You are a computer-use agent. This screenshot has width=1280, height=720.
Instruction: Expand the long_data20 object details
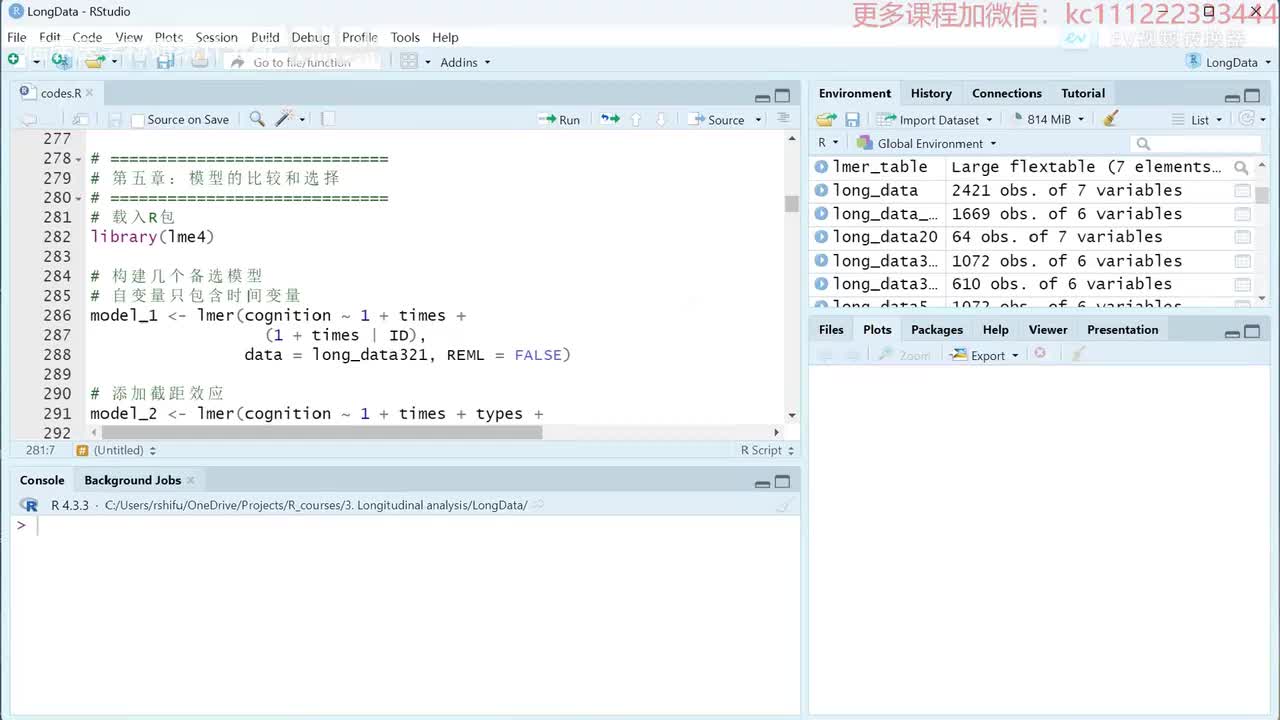click(x=821, y=237)
